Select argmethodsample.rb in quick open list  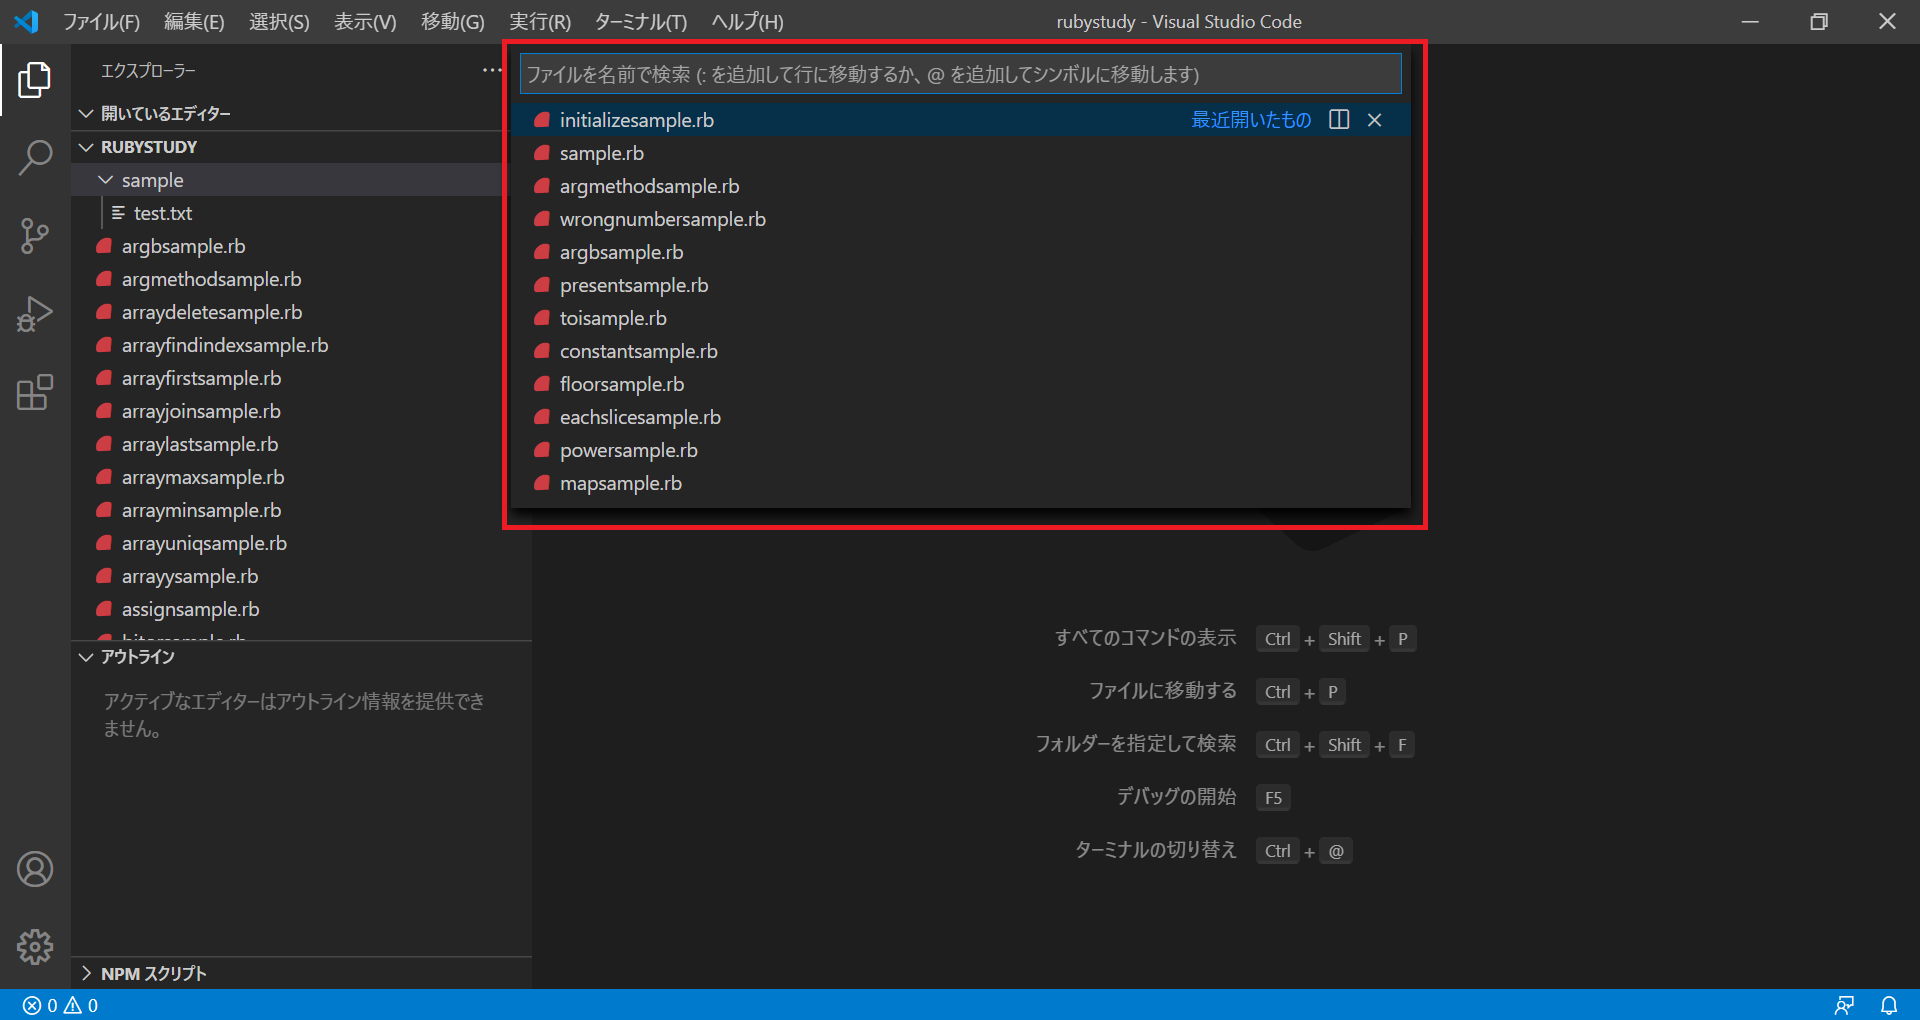click(x=960, y=186)
